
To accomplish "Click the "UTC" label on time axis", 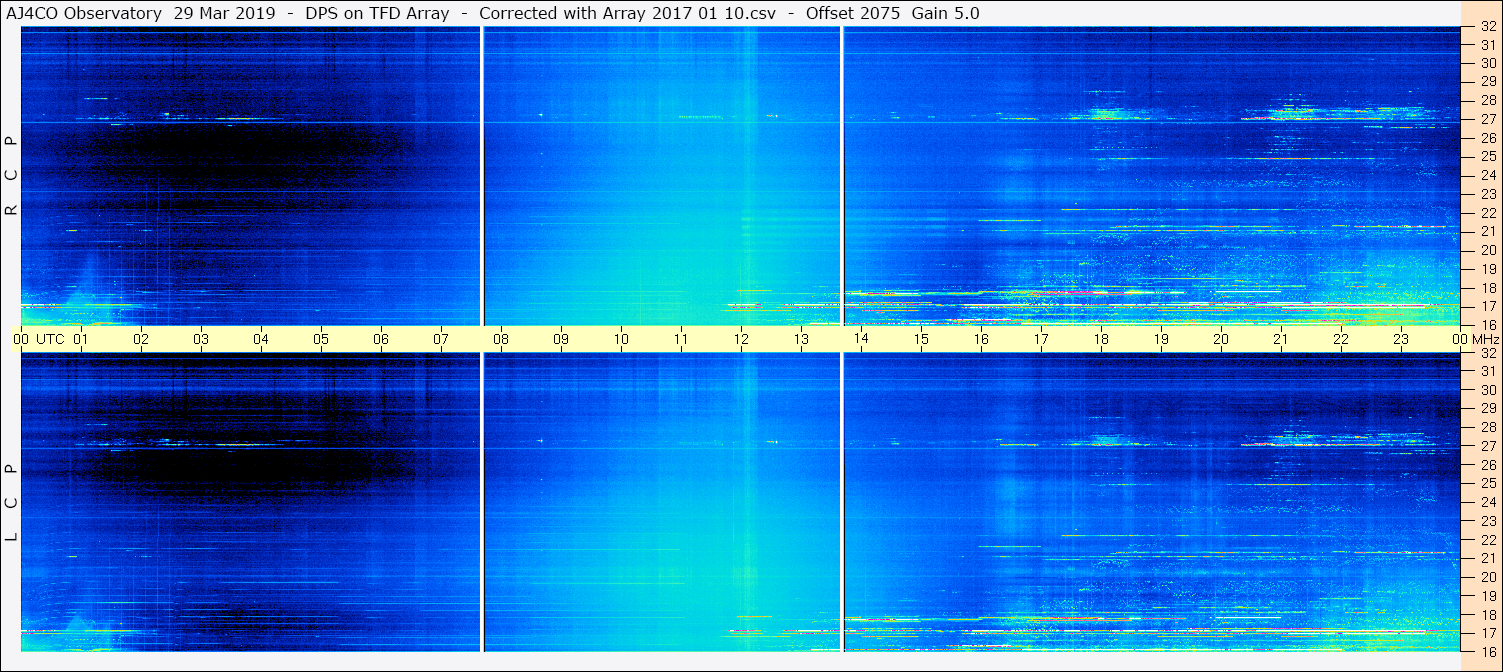I will pos(50,339).
